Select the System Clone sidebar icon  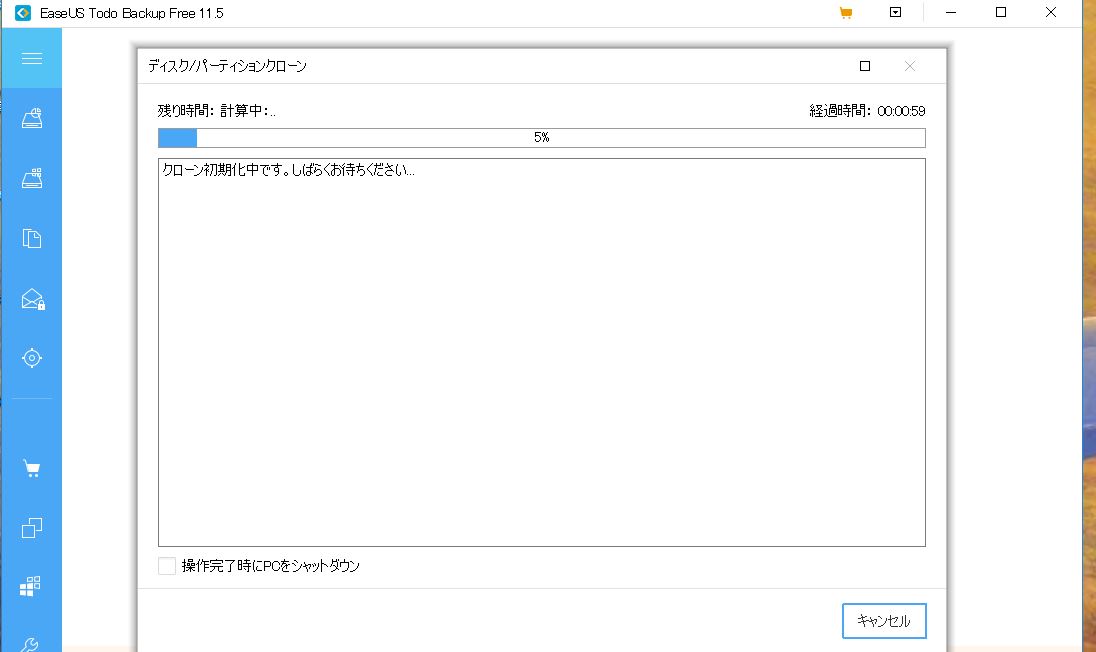(30, 586)
